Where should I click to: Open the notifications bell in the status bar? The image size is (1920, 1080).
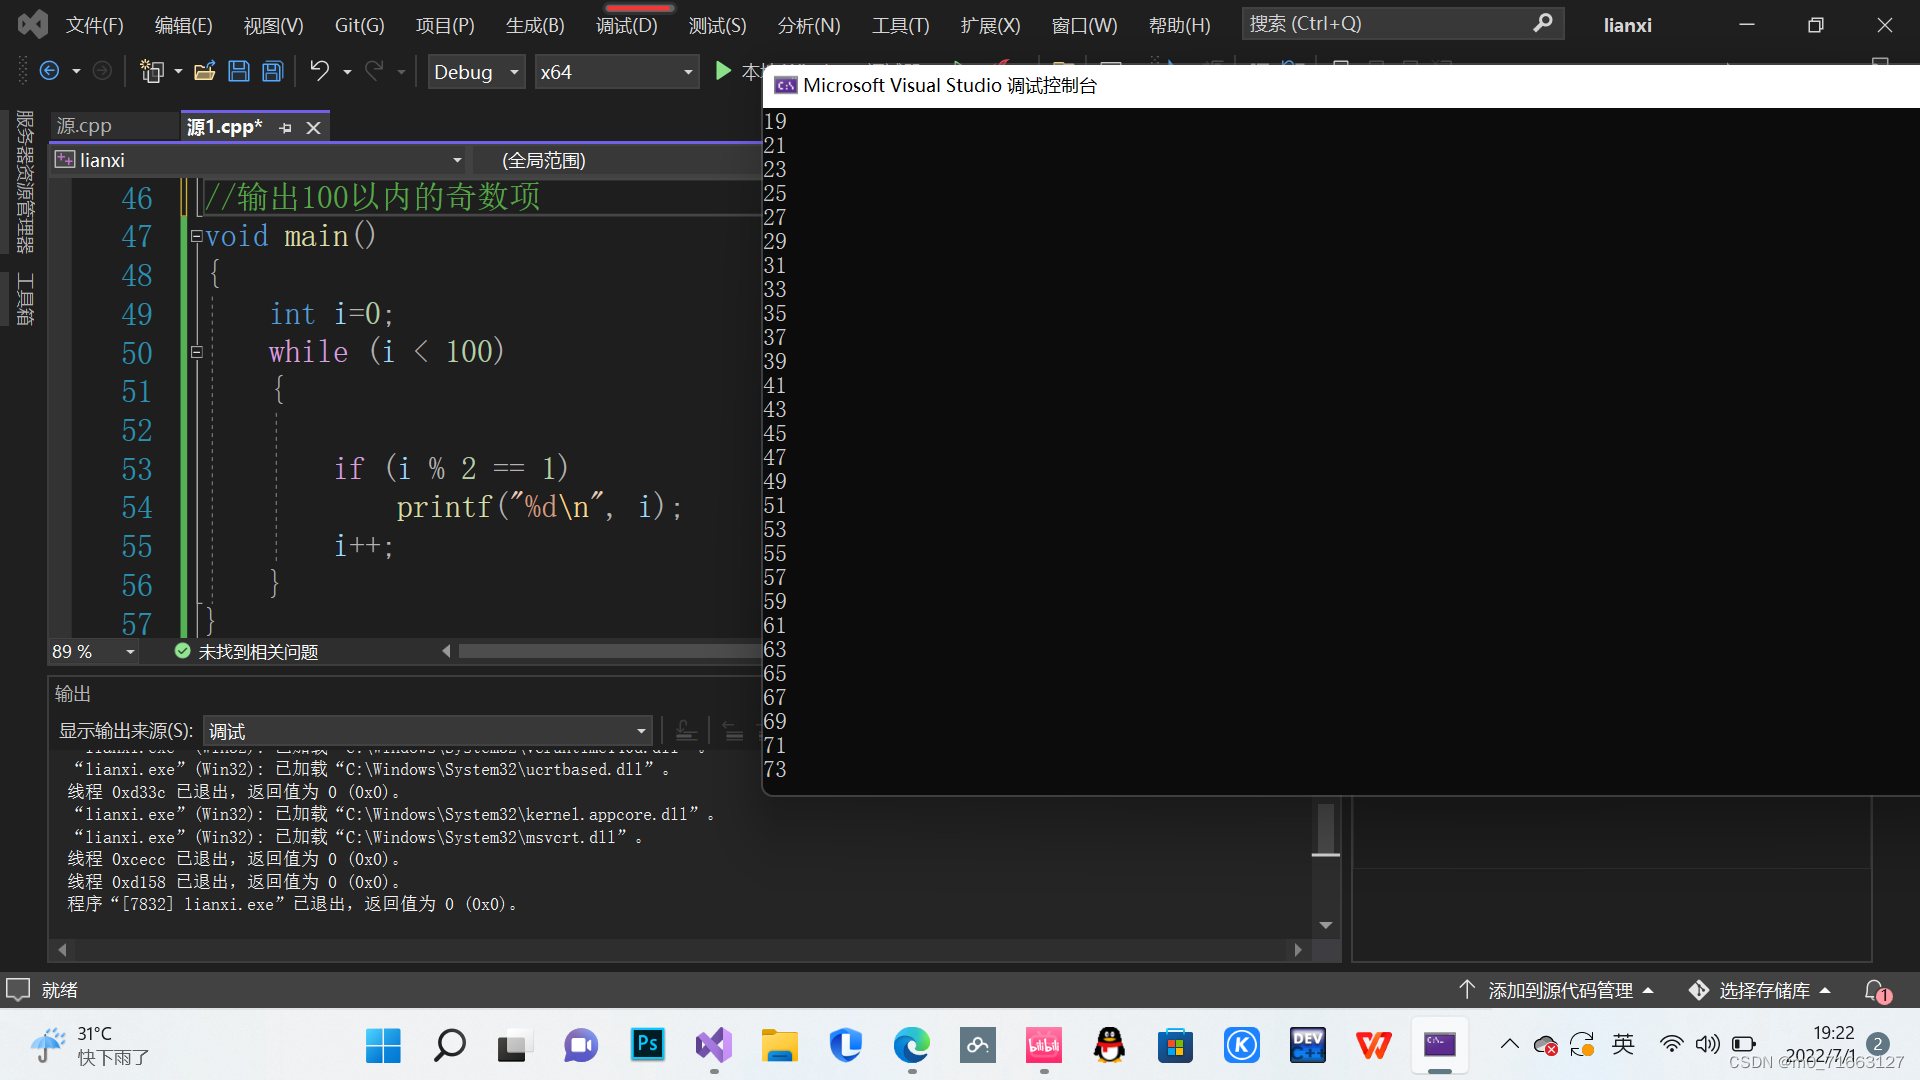(1876, 990)
